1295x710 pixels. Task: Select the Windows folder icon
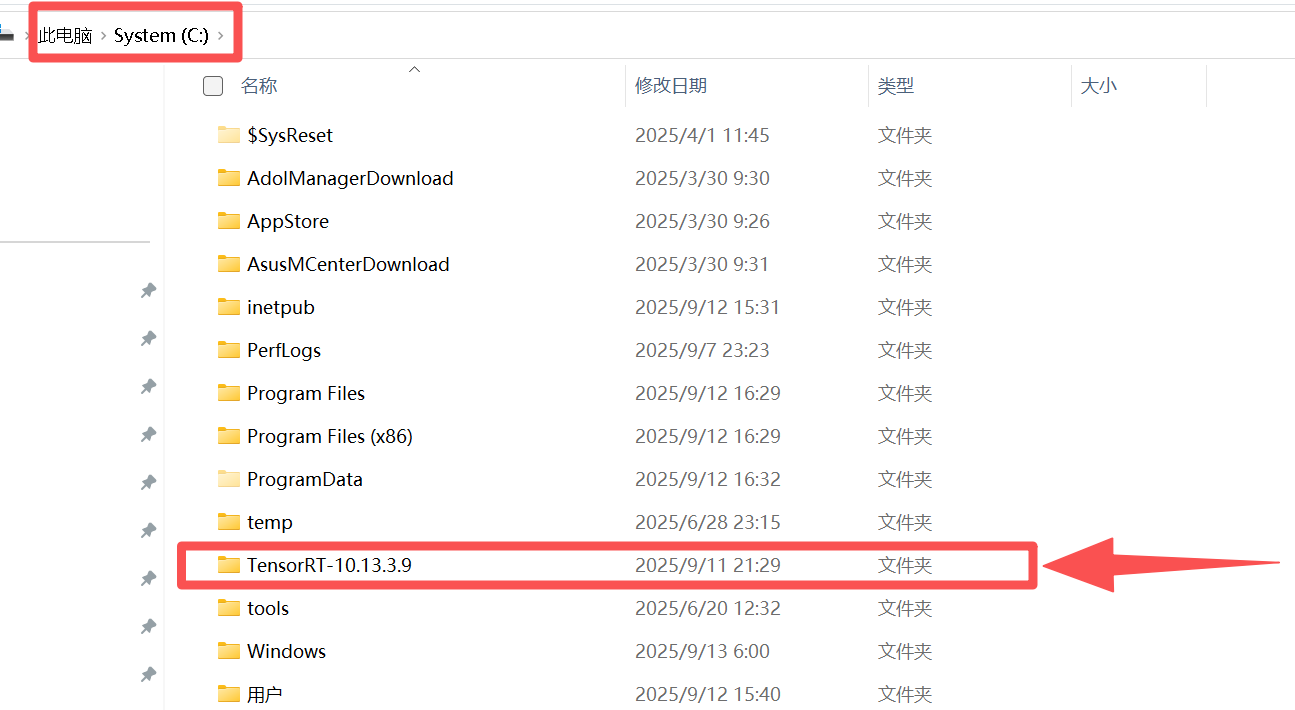[x=229, y=651]
